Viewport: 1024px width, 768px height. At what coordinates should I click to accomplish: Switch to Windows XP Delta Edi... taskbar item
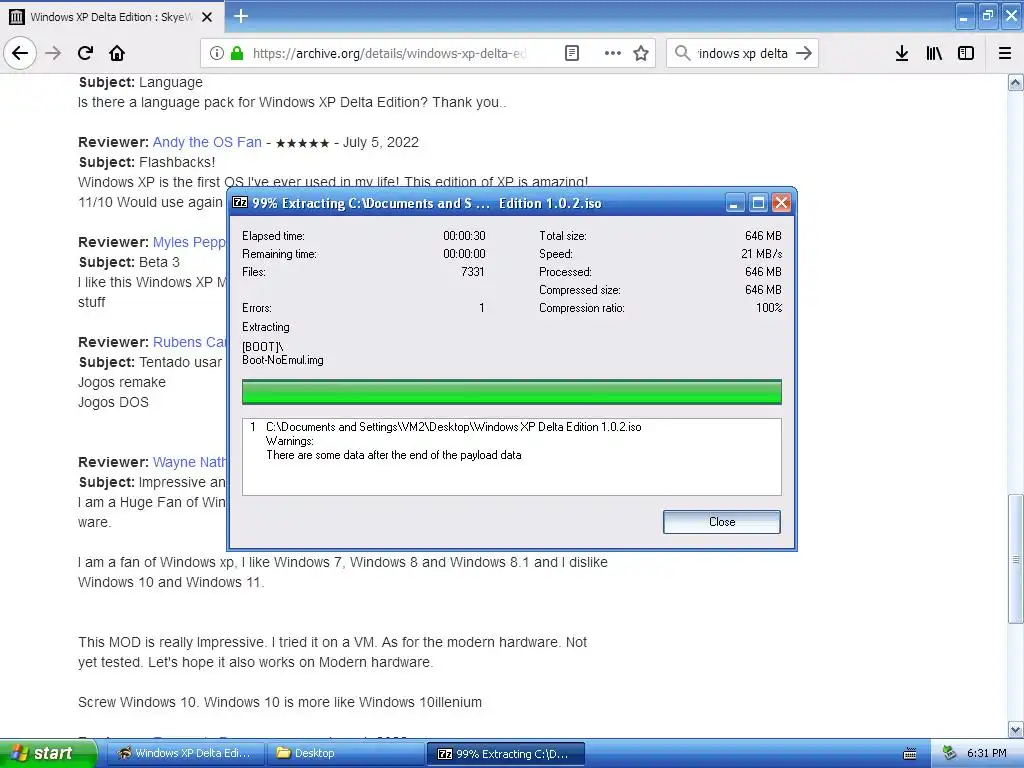[x=185, y=753]
